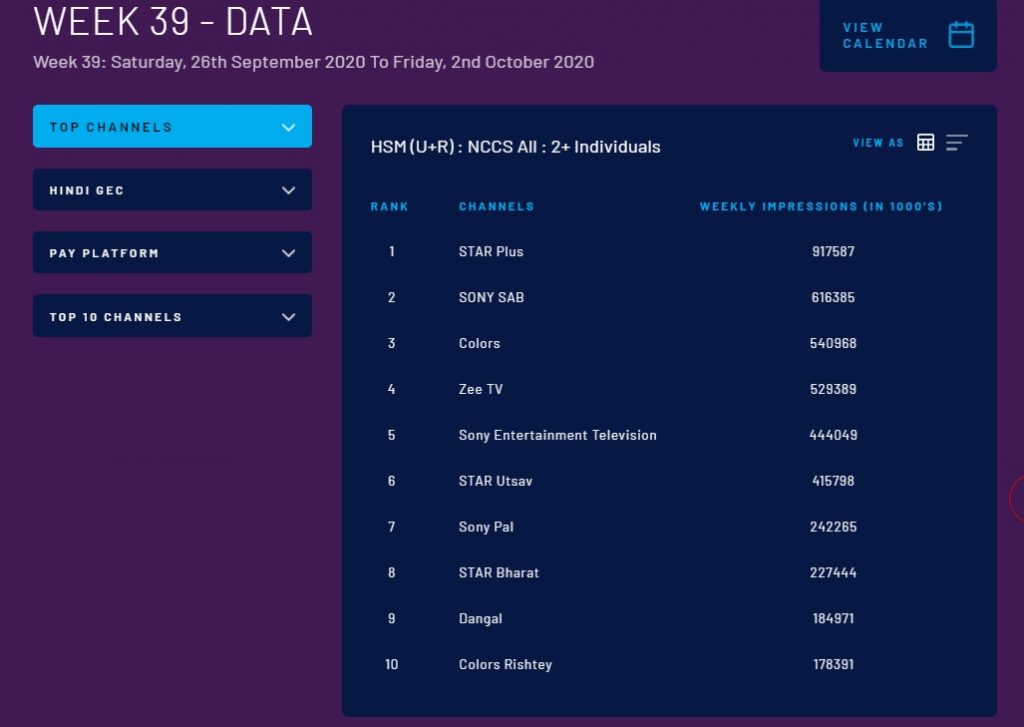Select the STAR Plus channel row
Viewport: 1024px width, 727px height.
pyautogui.click(x=490, y=252)
